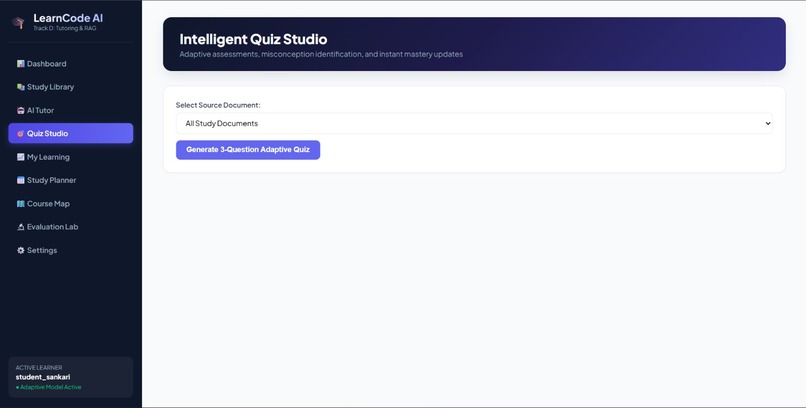Switch to Evaluation Lab
The height and width of the screenshot is (408, 806).
pyautogui.click(x=71, y=227)
